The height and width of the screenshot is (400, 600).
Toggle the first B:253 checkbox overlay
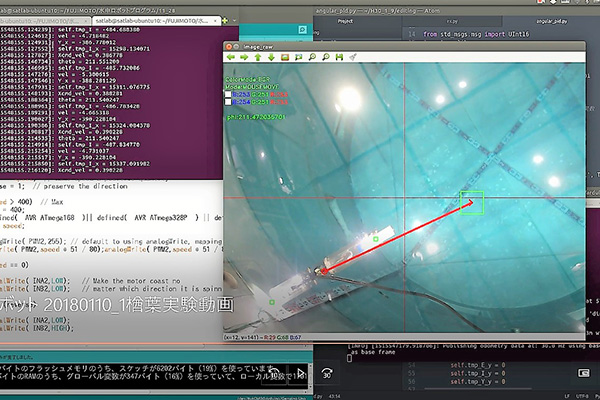228,94
